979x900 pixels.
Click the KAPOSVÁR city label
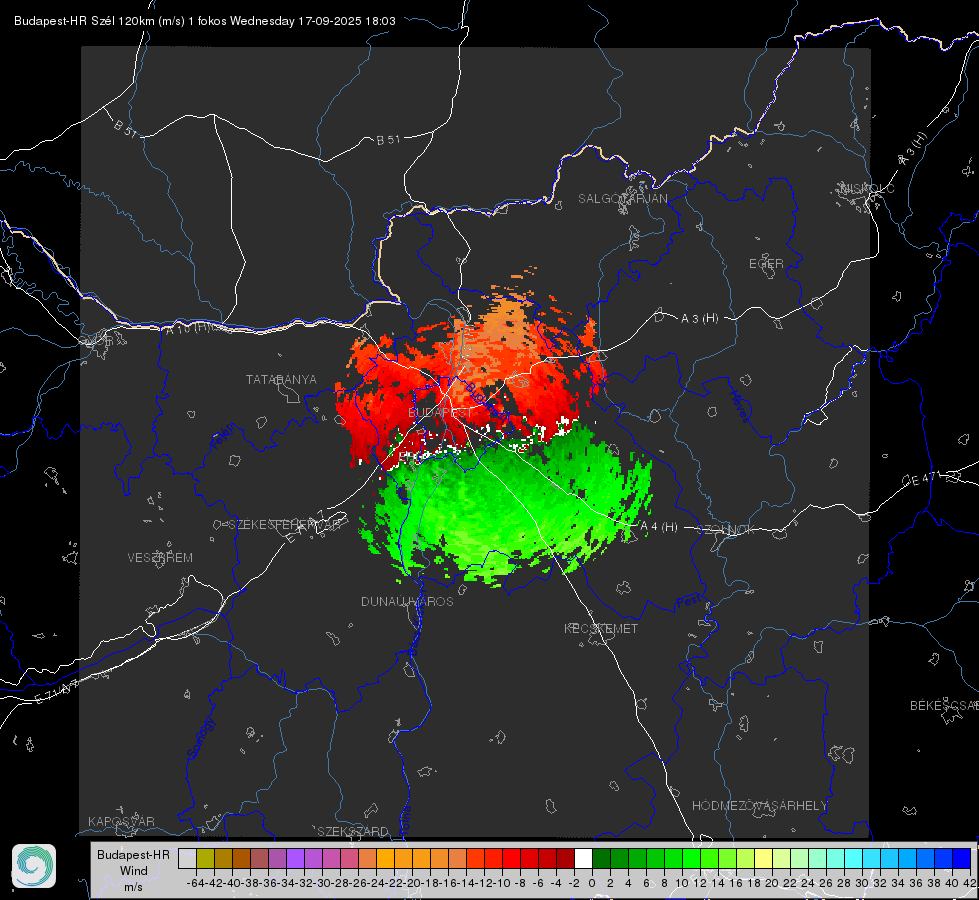[121, 821]
